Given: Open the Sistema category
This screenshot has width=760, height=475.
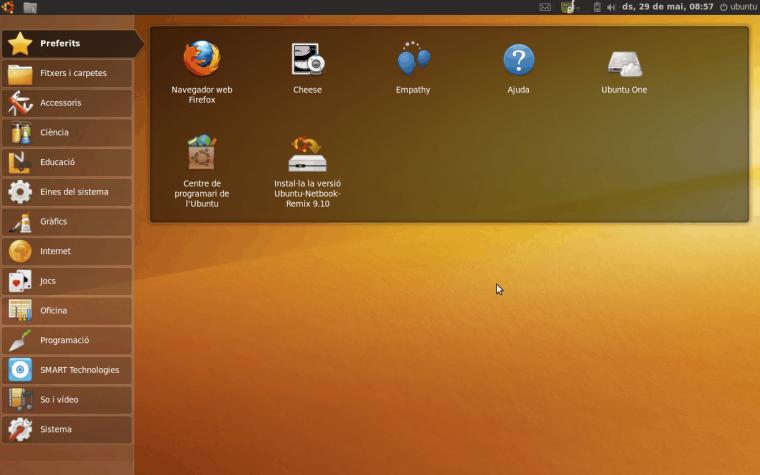Looking at the screenshot, I should click(x=67, y=429).
